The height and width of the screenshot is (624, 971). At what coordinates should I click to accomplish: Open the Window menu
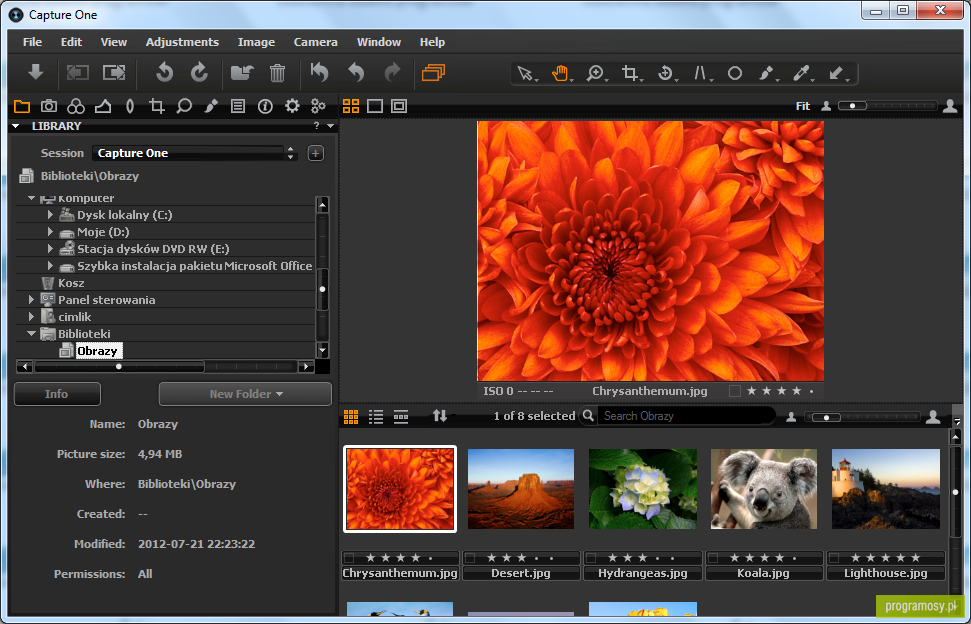point(379,42)
